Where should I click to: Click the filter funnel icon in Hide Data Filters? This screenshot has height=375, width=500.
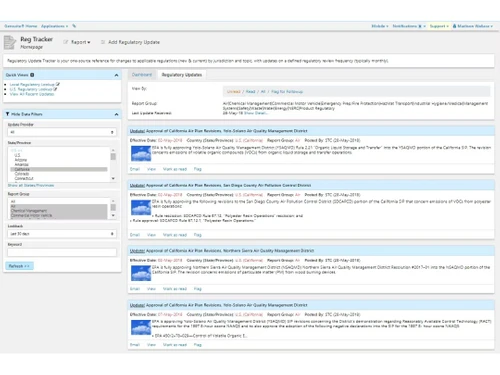pos(8,114)
